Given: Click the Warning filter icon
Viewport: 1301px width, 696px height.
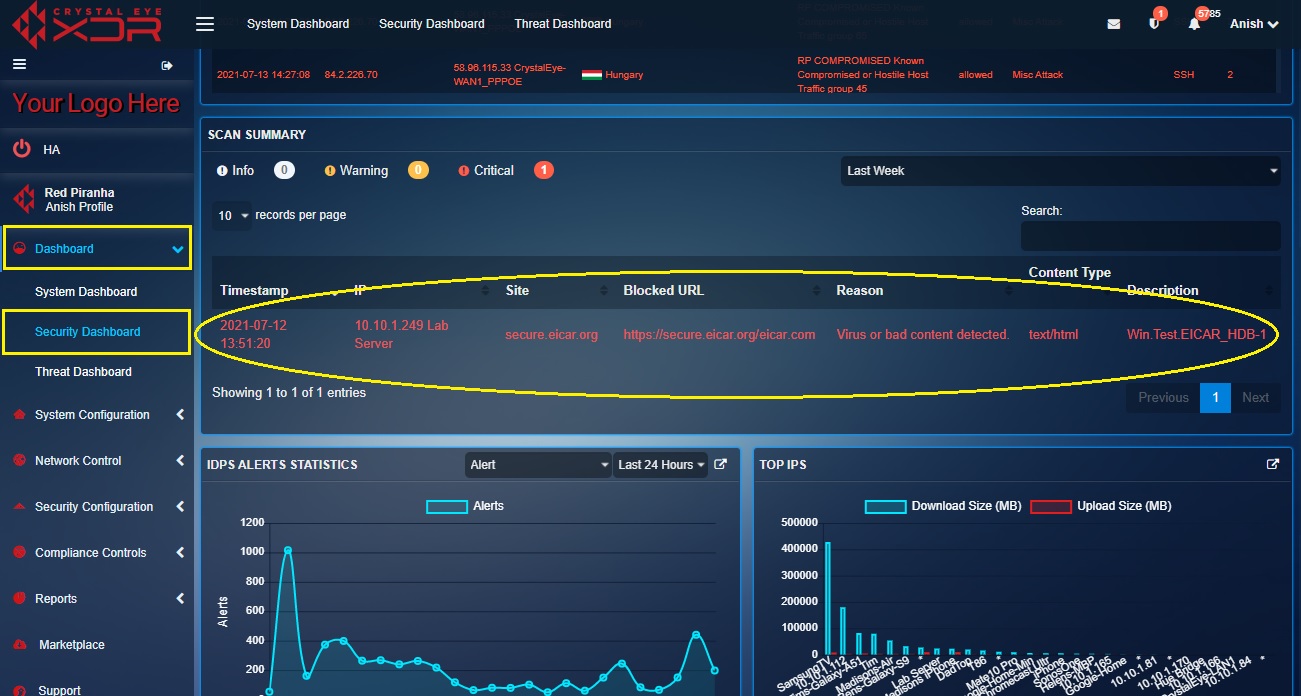Looking at the screenshot, I should tap(330, 171).
